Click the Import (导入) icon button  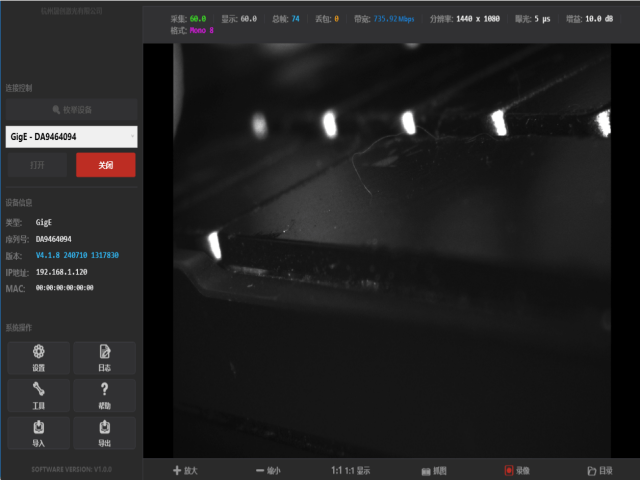click(38, 433)
